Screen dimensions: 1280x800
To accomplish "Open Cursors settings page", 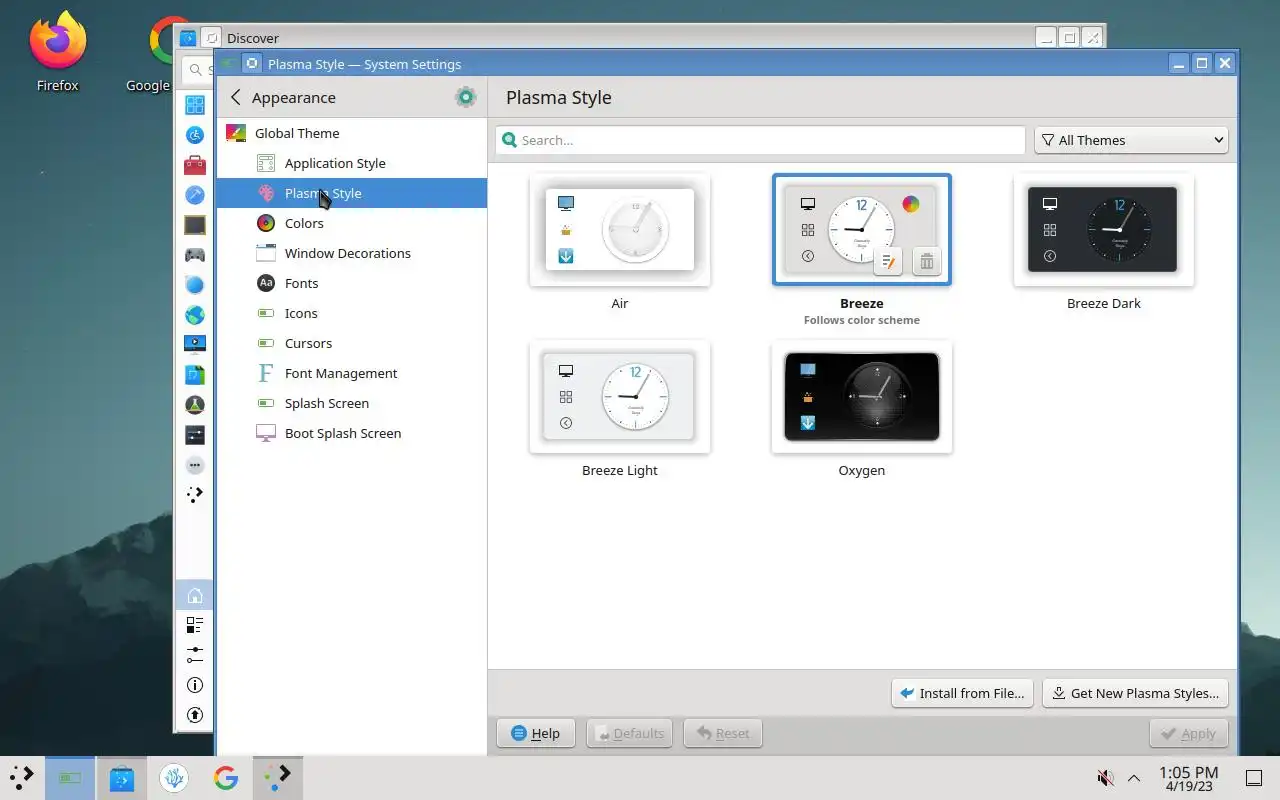I will click(351, 343).
